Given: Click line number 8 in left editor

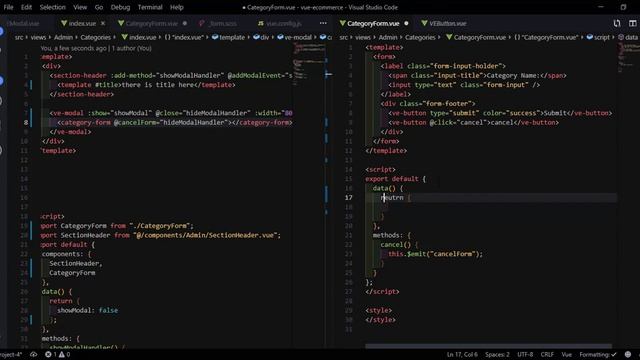Looking at the screenshot, I should [26, 122].
